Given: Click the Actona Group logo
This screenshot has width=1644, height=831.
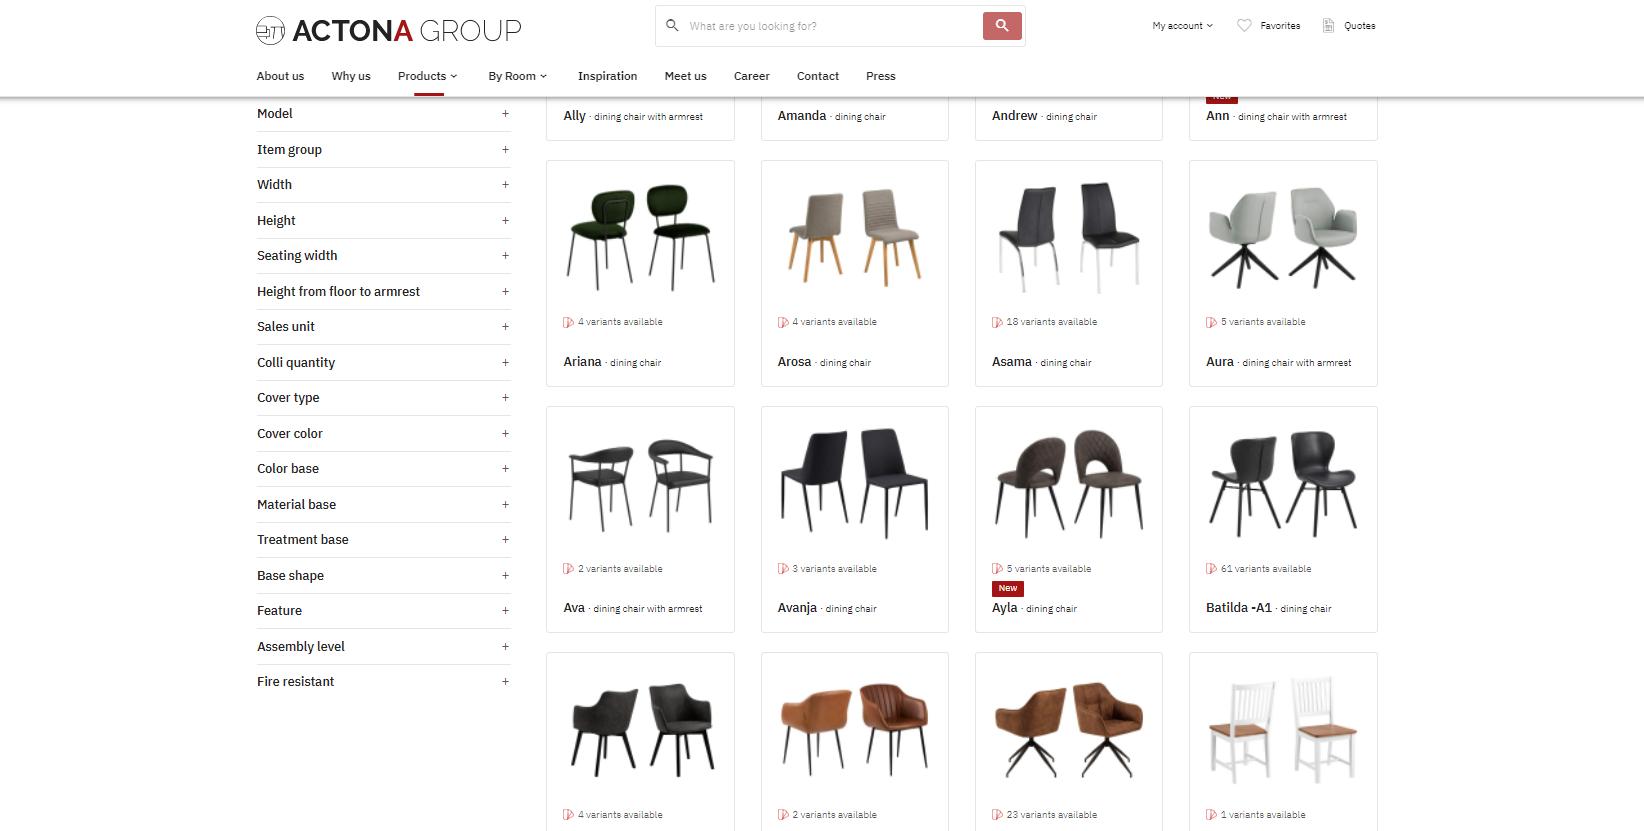Looking at the screenshot, I should pos(388,30).
